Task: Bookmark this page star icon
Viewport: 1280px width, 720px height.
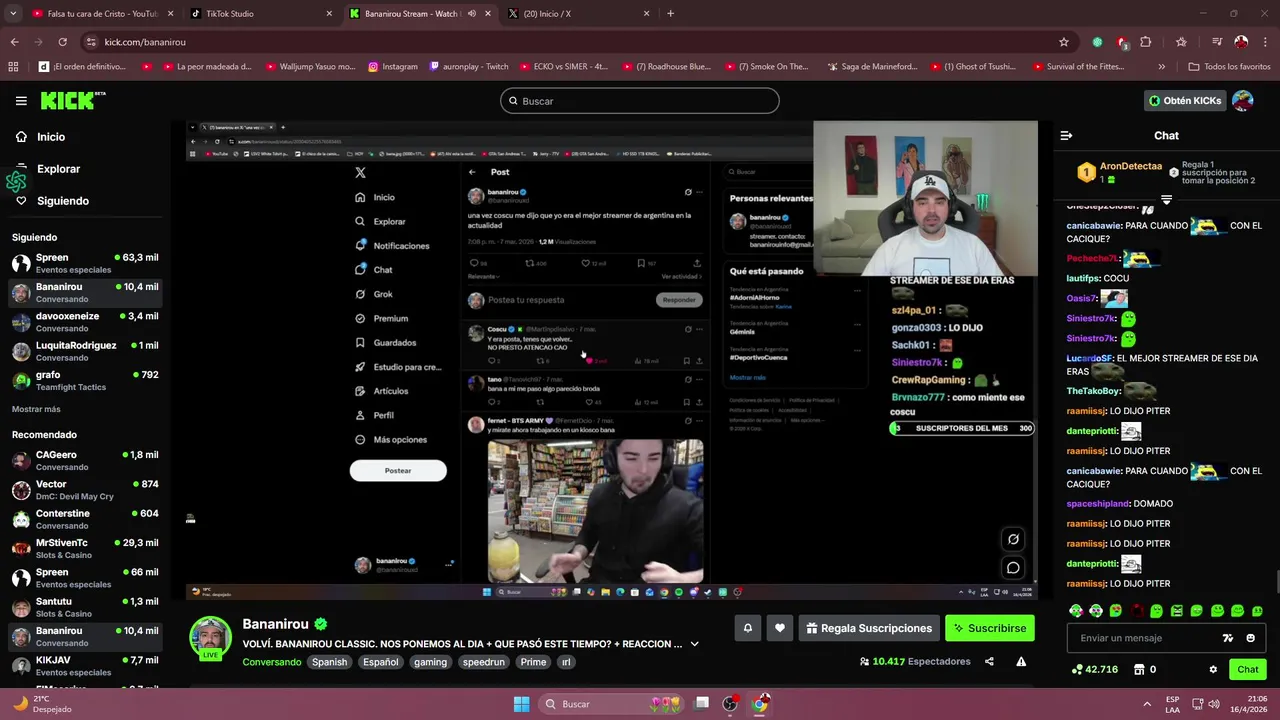Action: tap(1063, 42)
